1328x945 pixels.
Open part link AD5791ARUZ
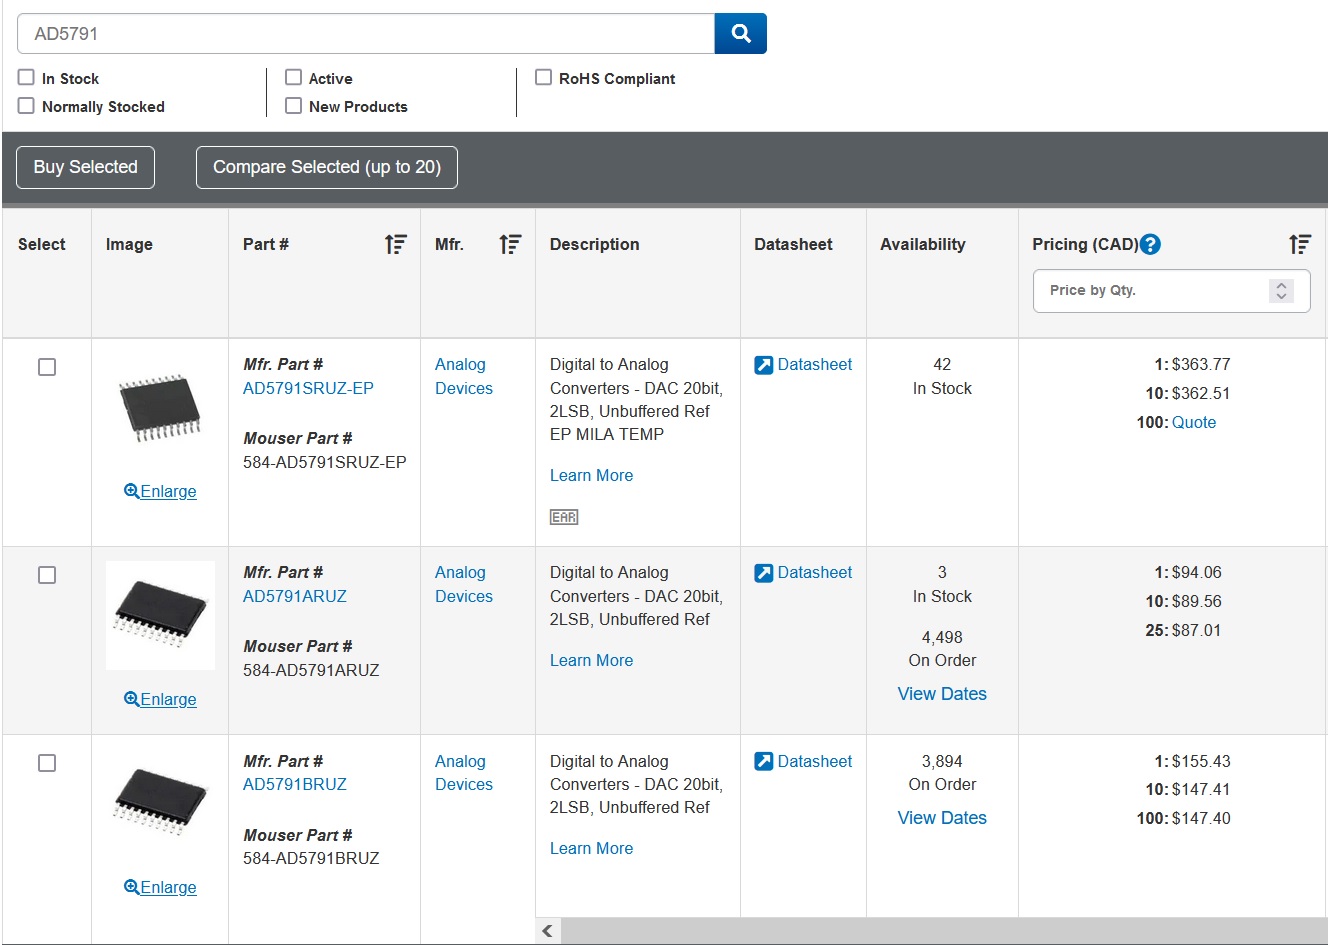(295, 596)
